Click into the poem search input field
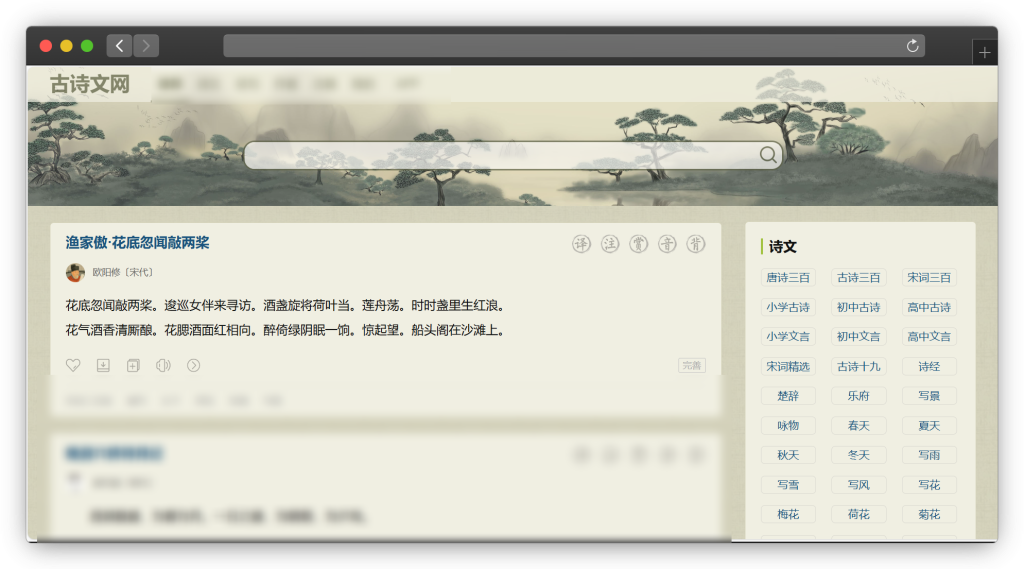Image resolution: width=1024 pixels, height=569 pixels. point(500,155)
